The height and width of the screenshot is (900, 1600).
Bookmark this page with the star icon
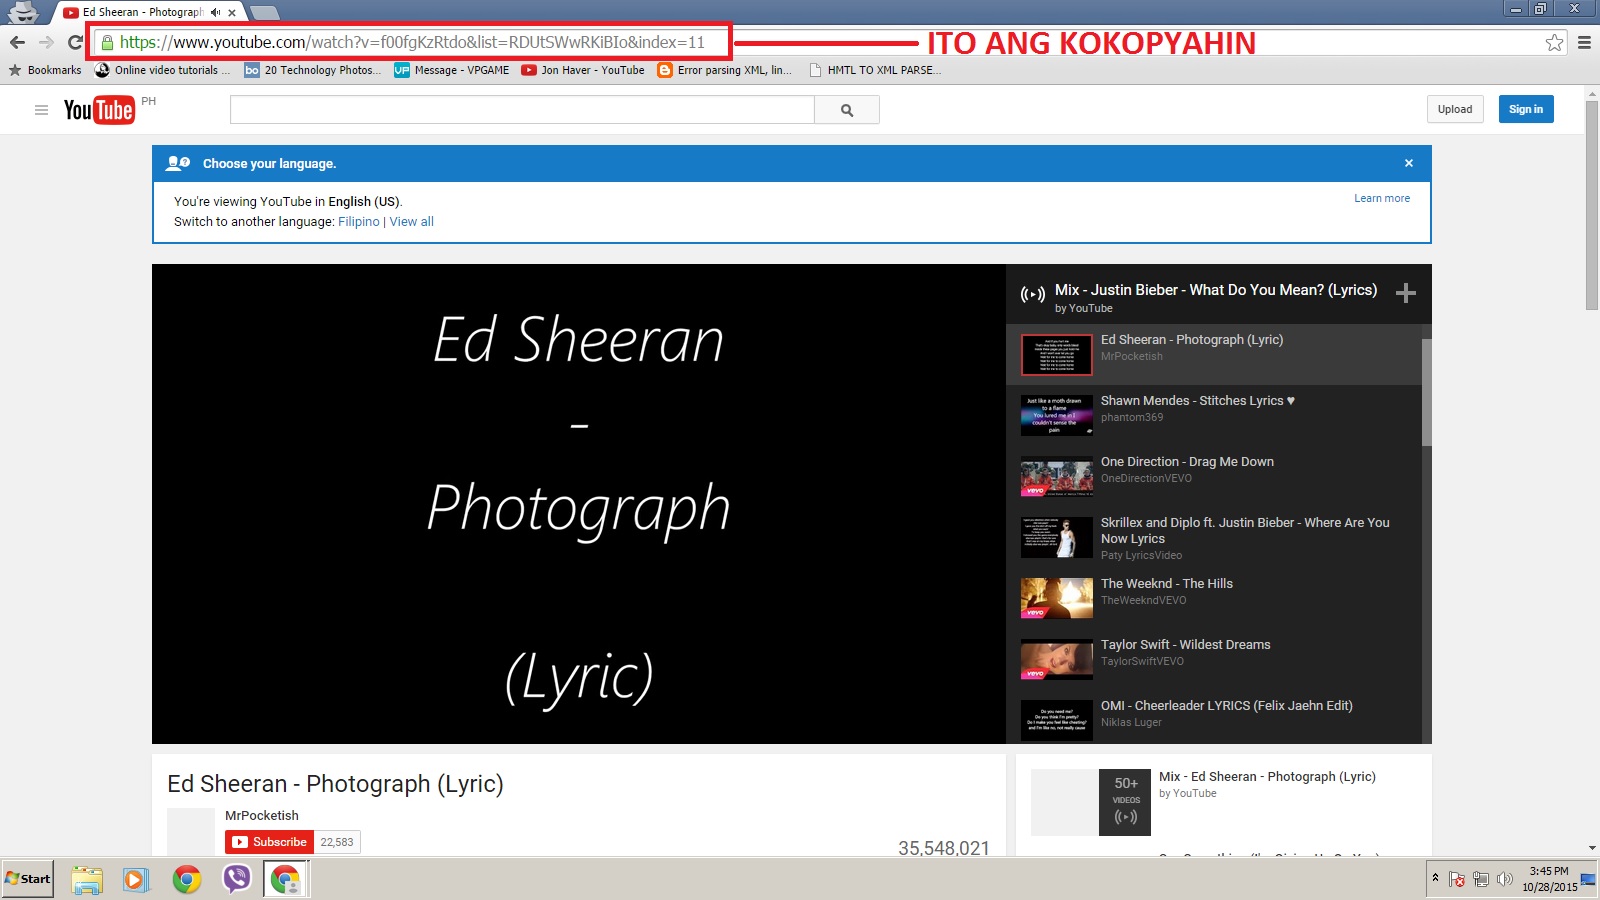[1554, 42]
